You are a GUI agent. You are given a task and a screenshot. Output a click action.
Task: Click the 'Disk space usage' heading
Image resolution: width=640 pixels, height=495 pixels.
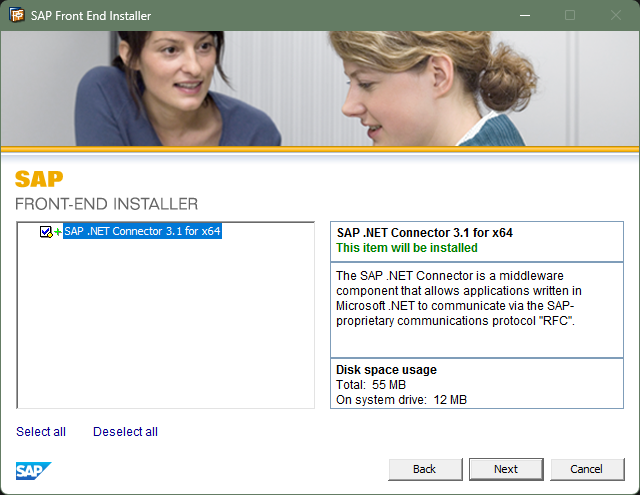pyautogui.click(x=386, y=370)
